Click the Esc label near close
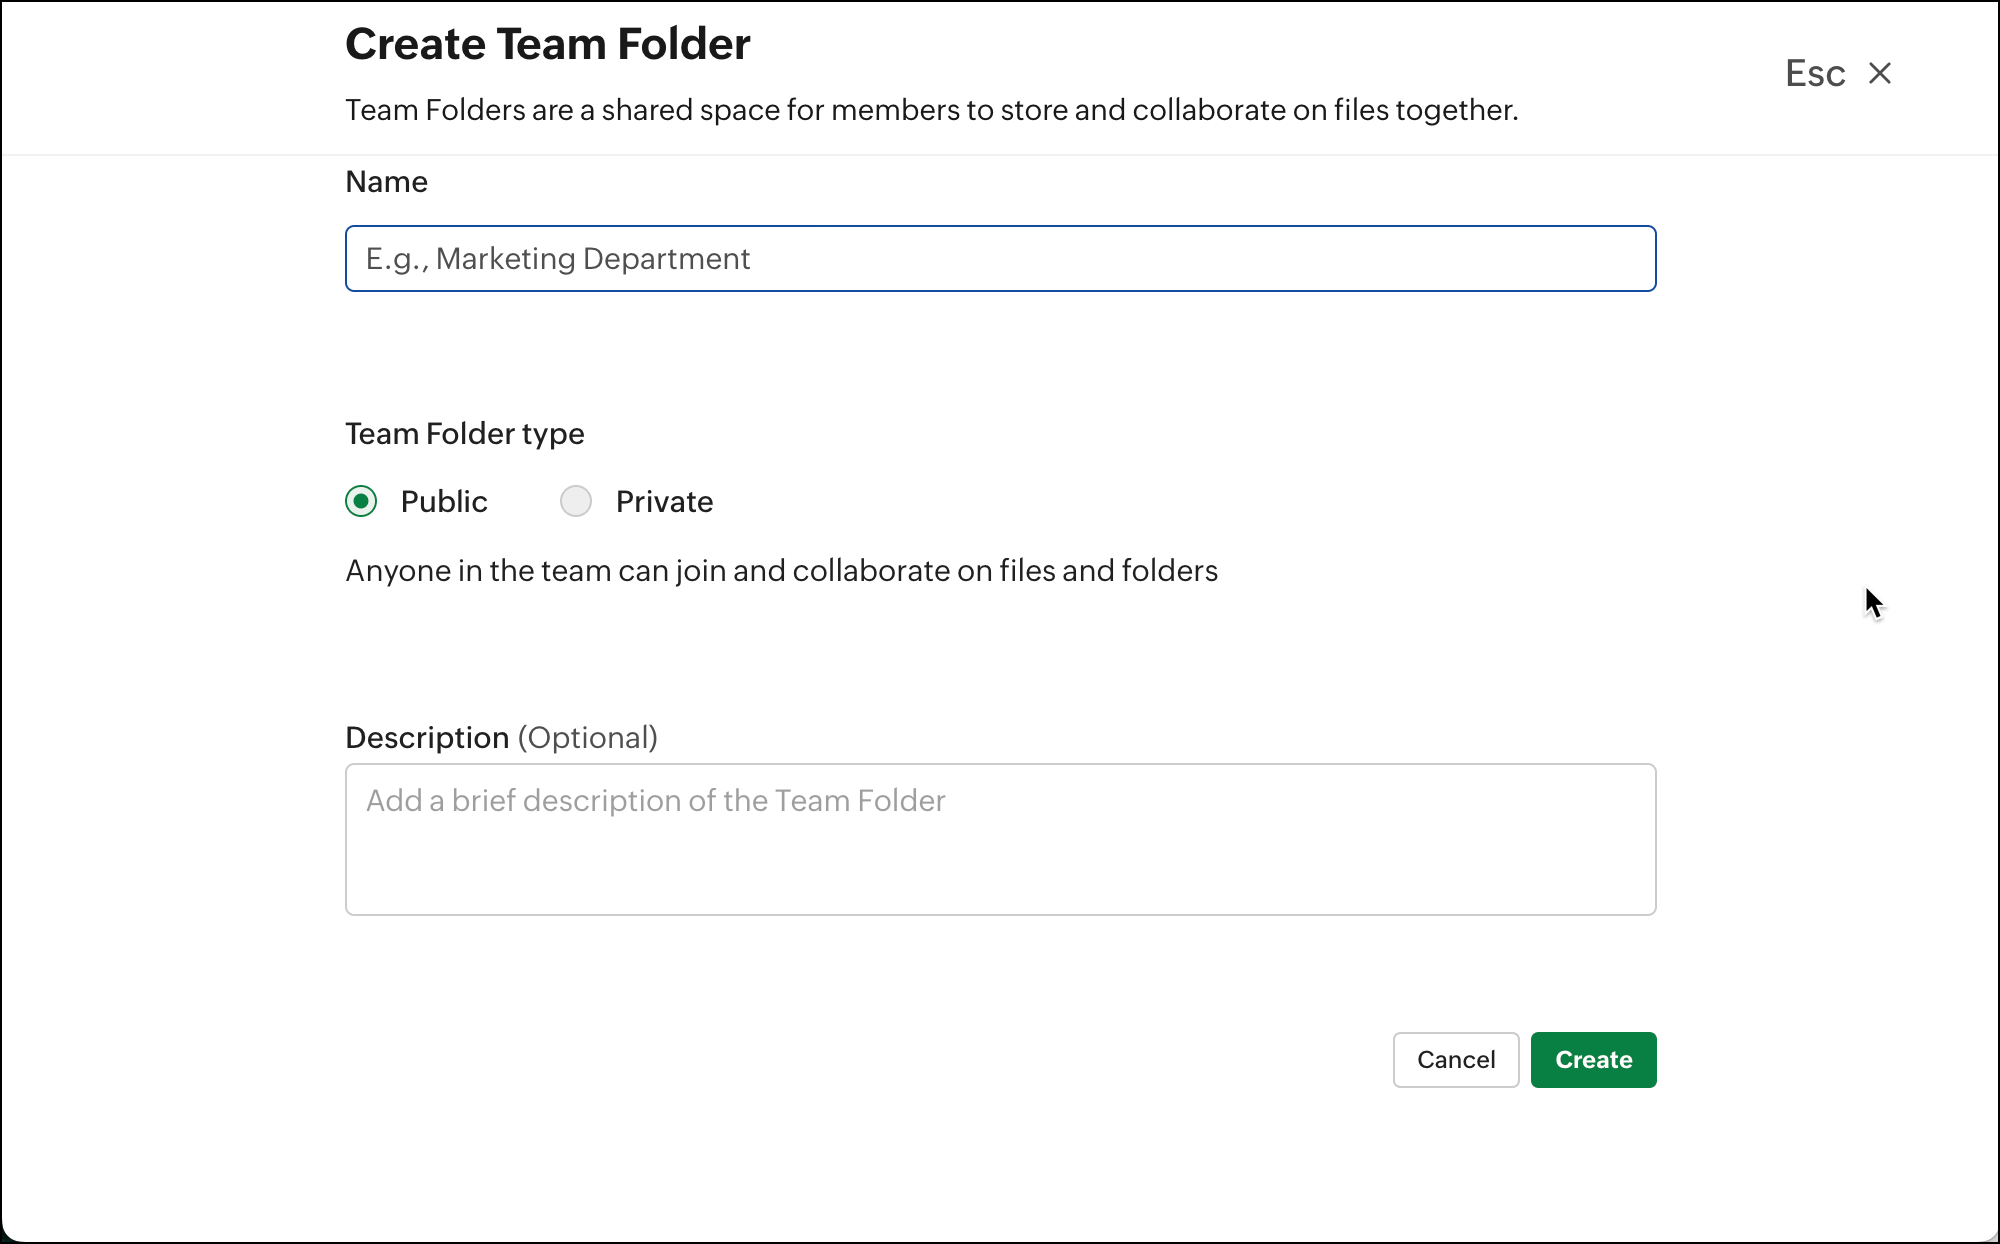Viewport: 2000px width, 1244px height. pos(1815,73)
